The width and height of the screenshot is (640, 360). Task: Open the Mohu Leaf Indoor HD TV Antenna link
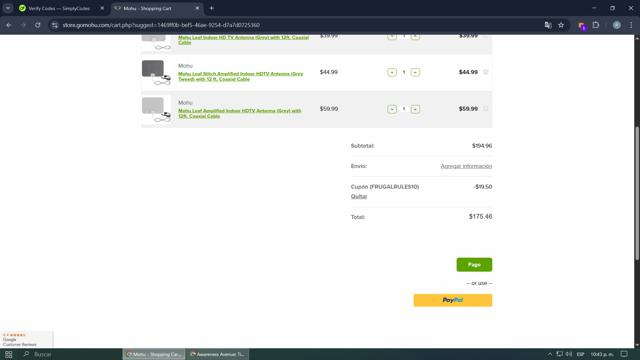click(243, 40)
